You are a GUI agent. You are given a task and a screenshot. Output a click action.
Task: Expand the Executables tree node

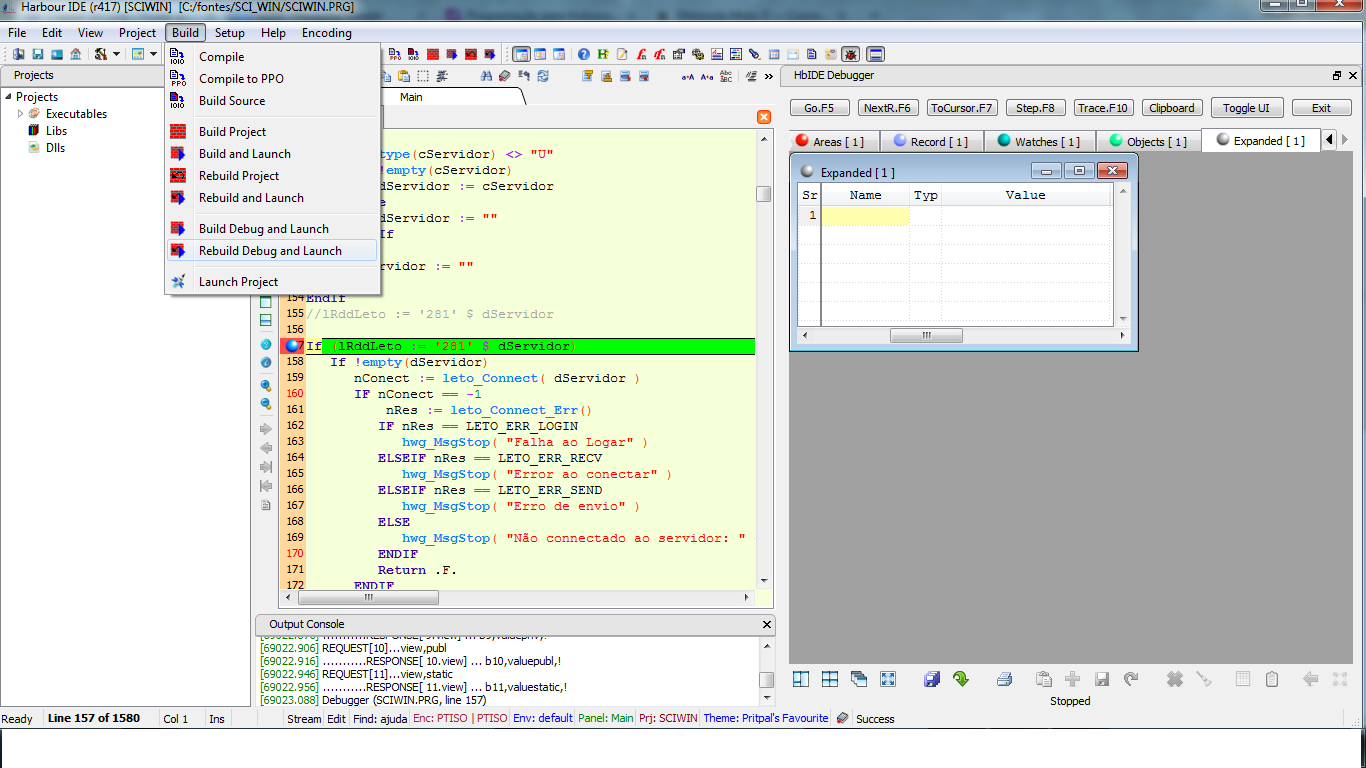click(x=20, y=114)
